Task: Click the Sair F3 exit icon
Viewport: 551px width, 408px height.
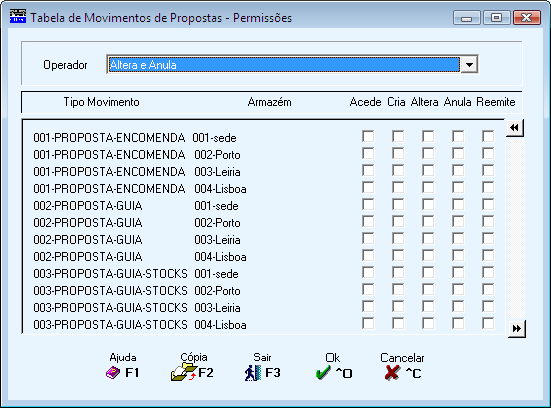Action: [x=253, y=373]
